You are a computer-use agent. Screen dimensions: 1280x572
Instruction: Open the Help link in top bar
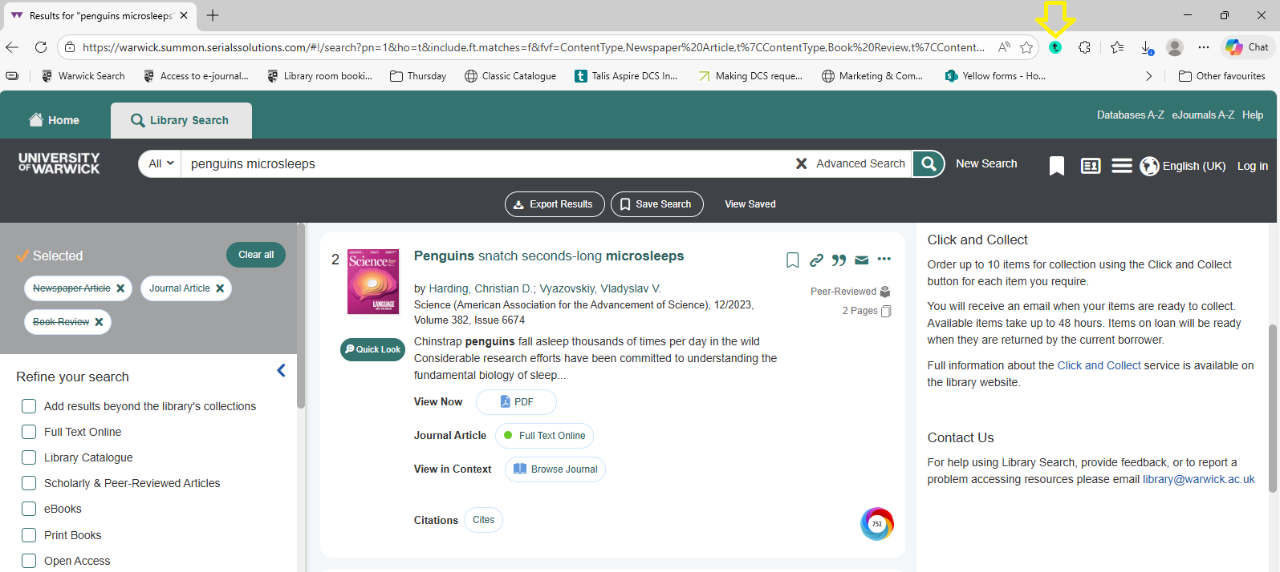(1252, 115)
